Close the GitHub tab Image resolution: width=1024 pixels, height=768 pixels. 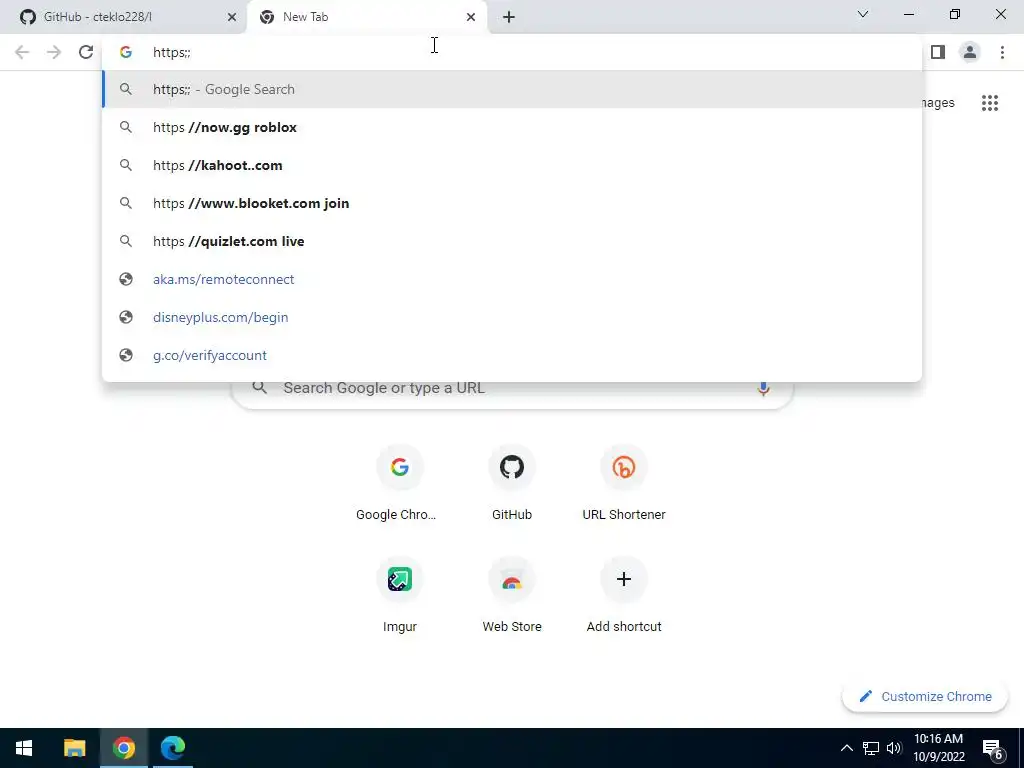click(232, 17)
